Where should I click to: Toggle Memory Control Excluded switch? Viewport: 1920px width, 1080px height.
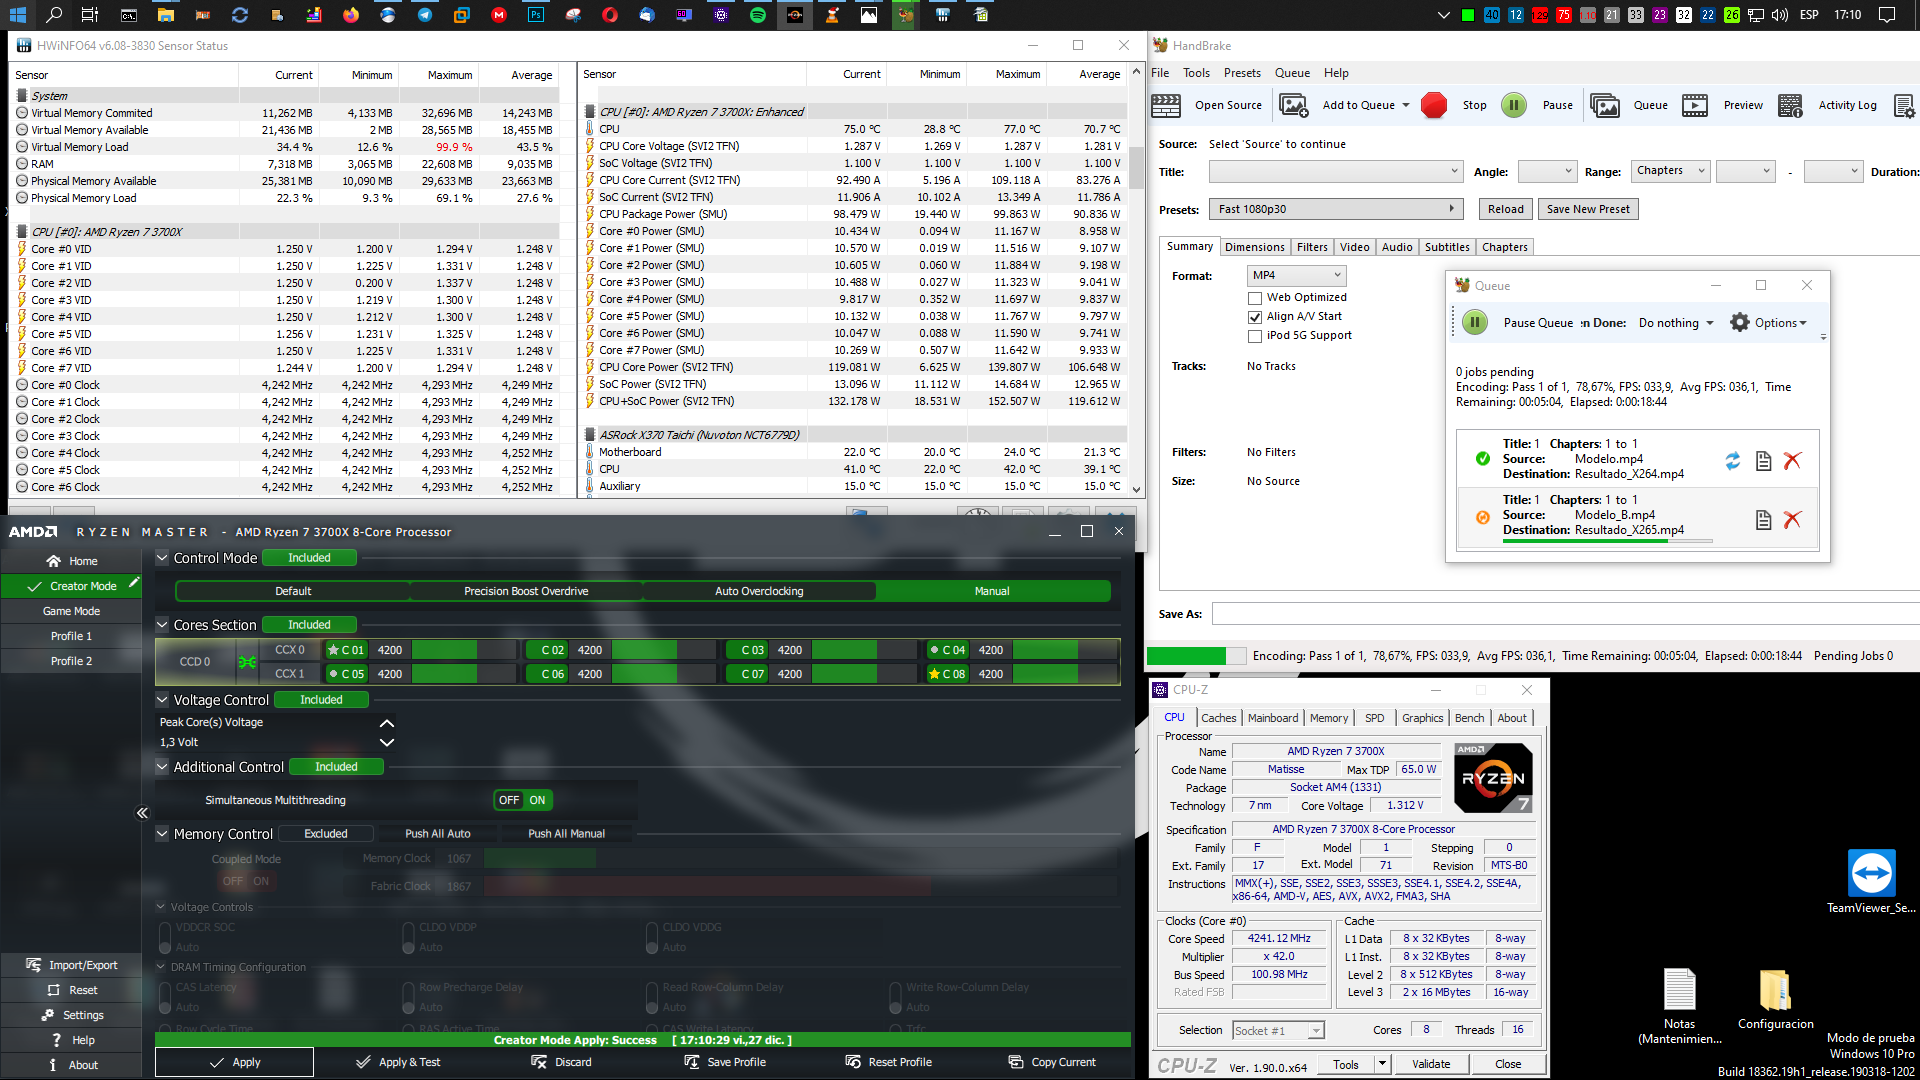(x=326, y=834)
